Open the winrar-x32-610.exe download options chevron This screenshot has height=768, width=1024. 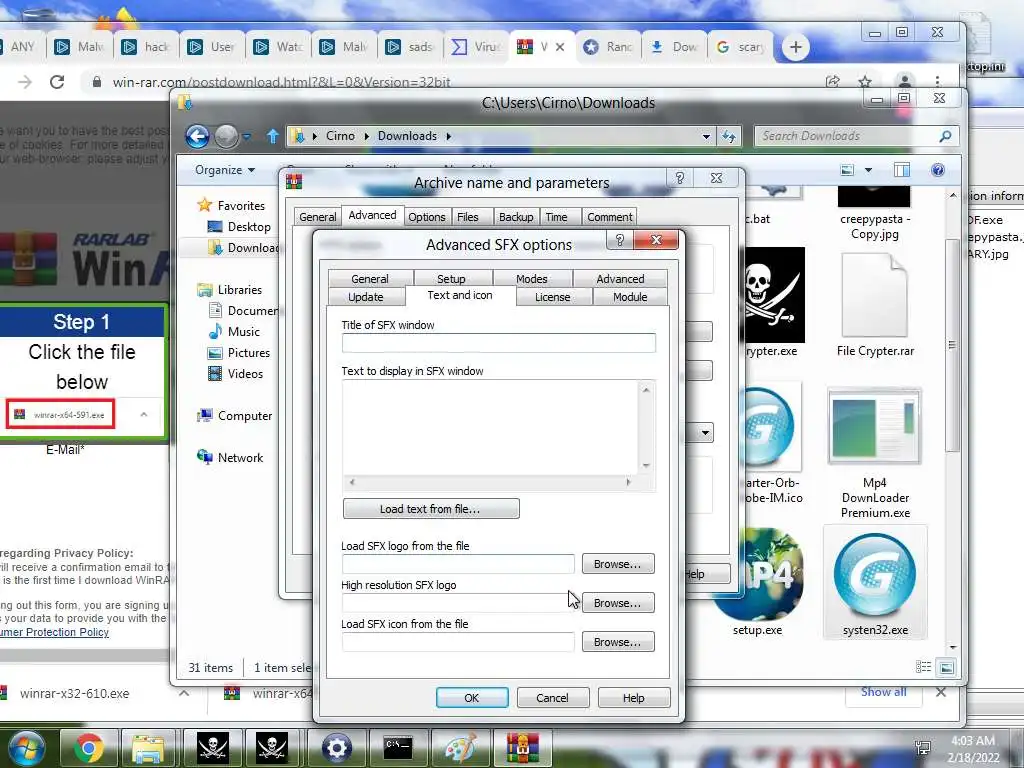point(184,693)
